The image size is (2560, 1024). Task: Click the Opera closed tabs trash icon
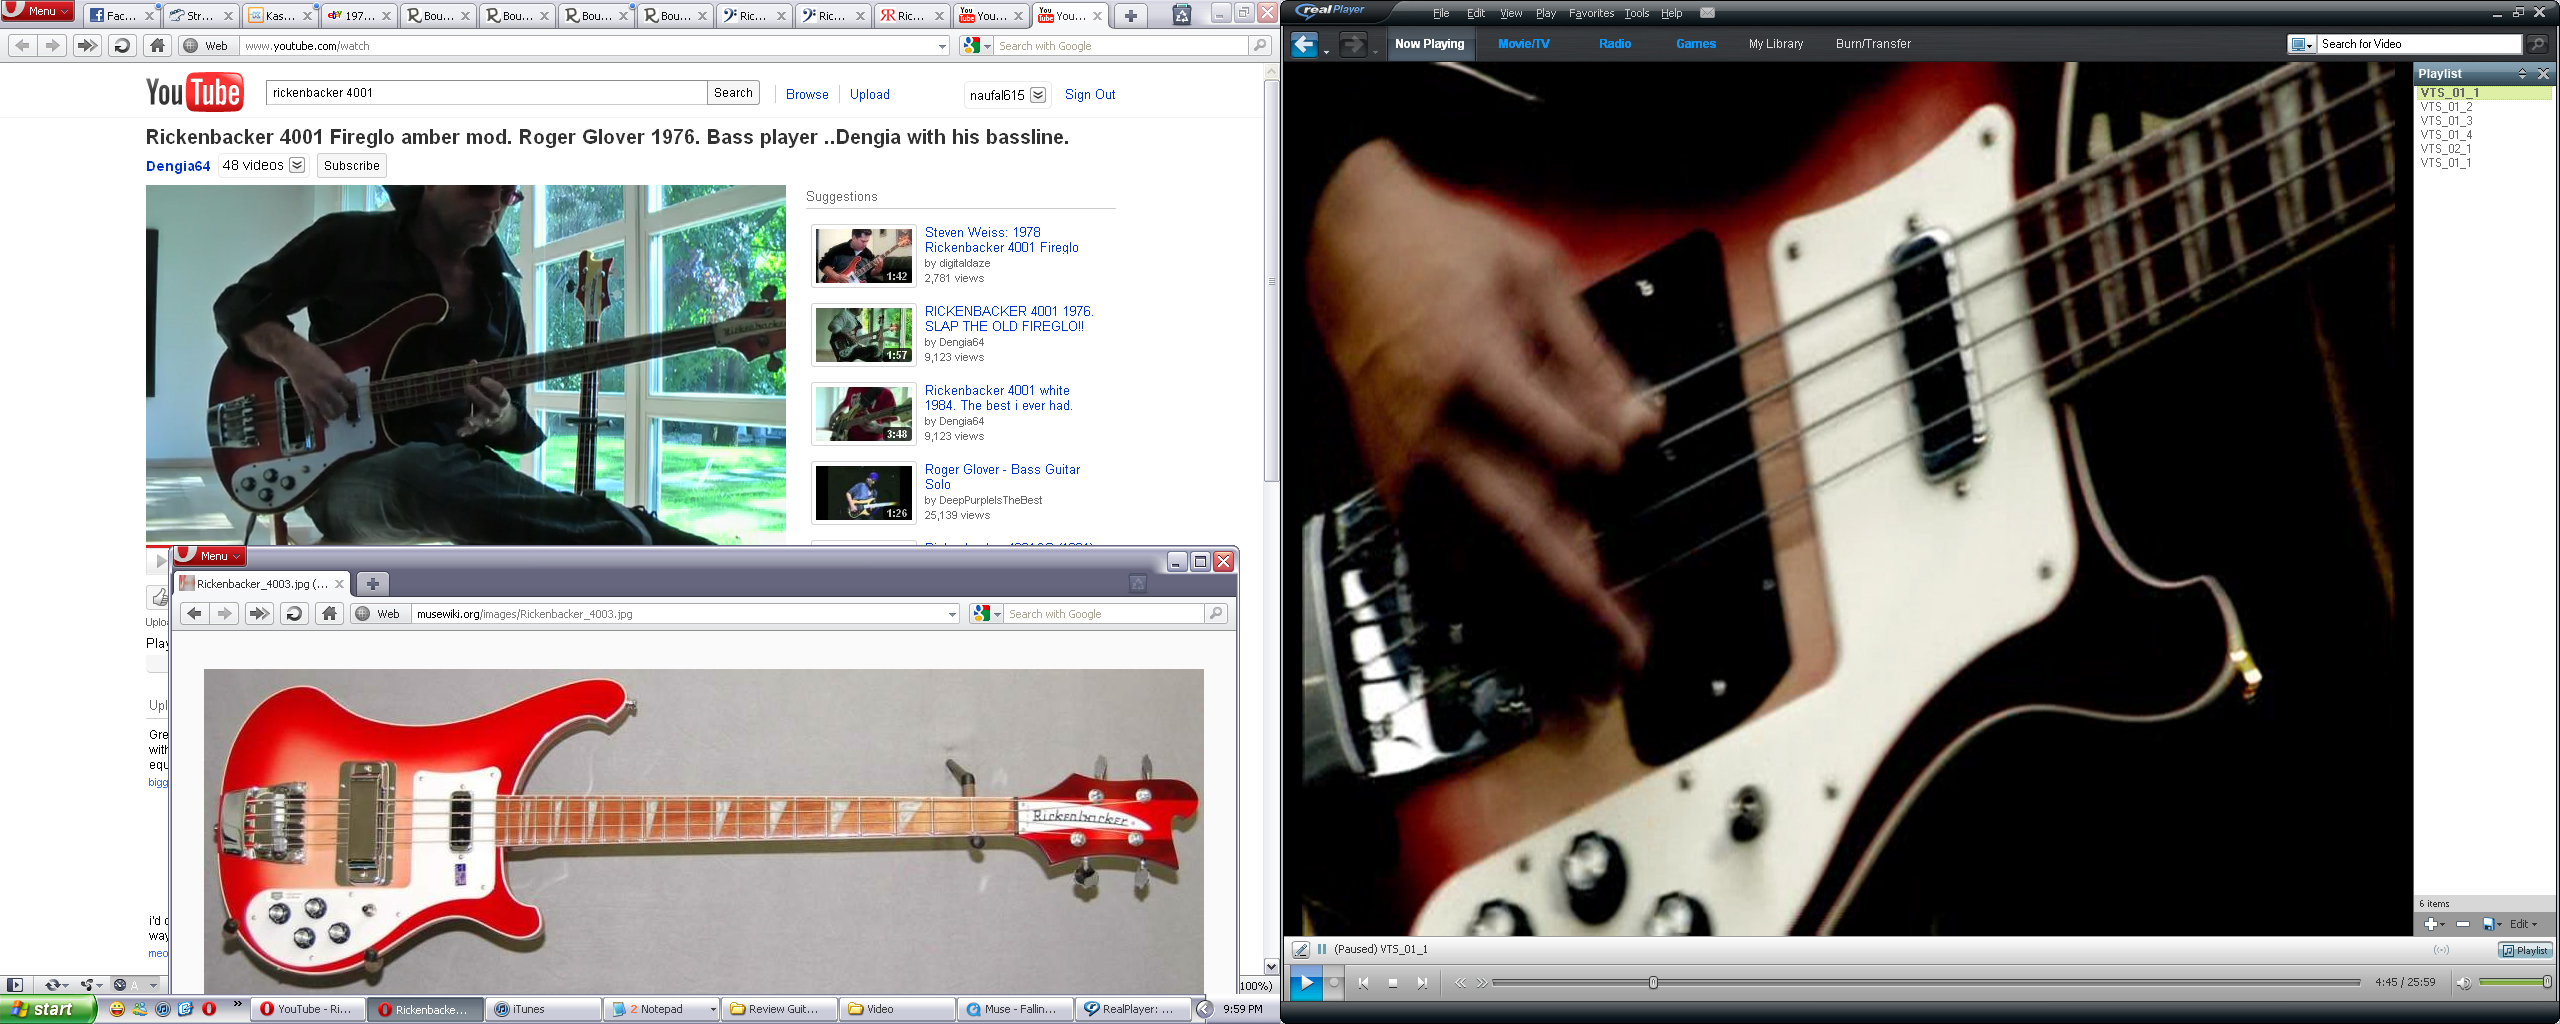(1181, 15)
